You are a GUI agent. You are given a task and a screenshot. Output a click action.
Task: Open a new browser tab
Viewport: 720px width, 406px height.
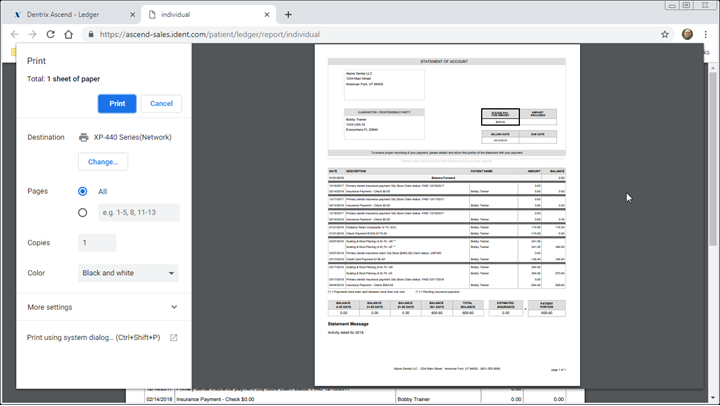288,15
